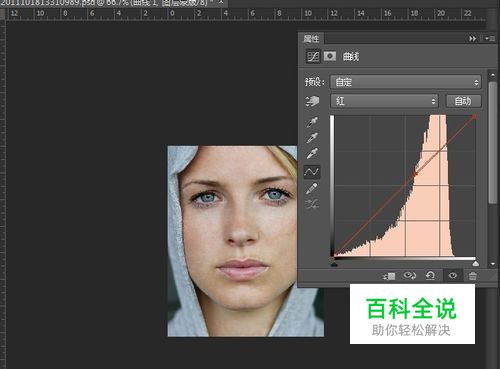
Task: Select the edit points curve tool
Action: click(x=312, y=172)
